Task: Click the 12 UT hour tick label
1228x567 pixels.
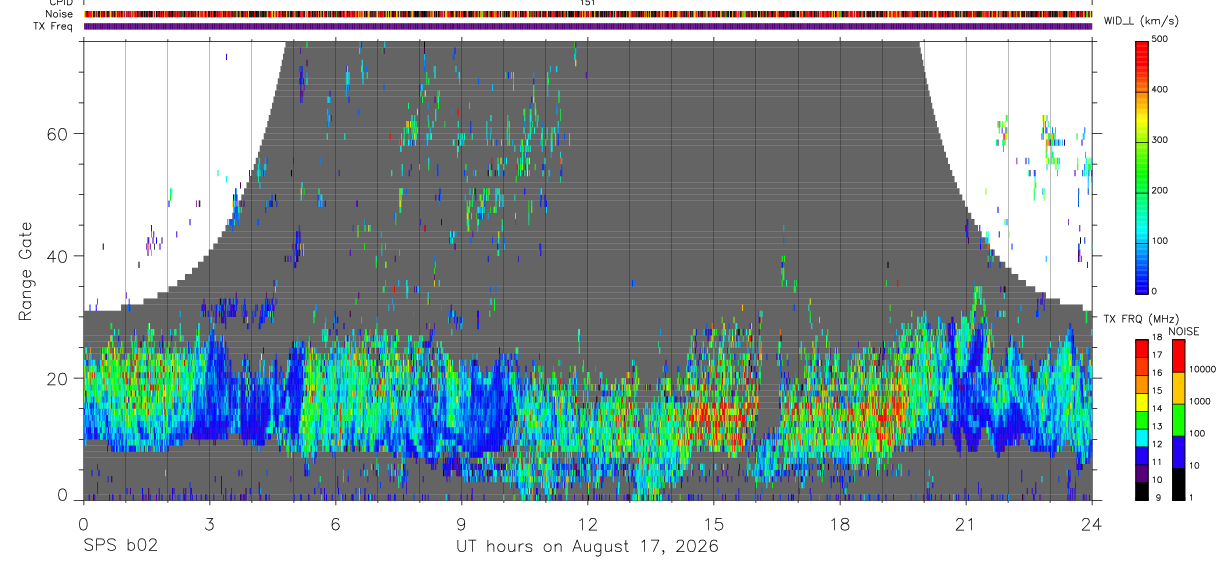Action: (x=587, y=524)
